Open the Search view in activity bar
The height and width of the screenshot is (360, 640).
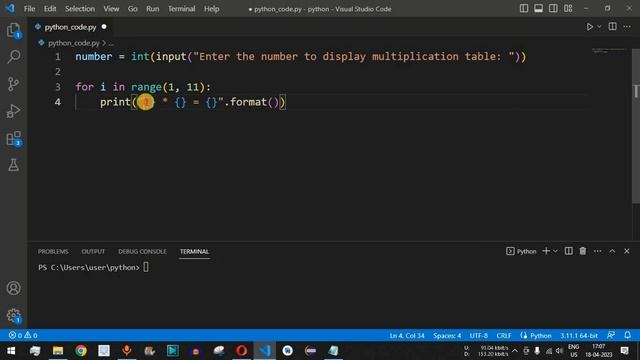(13, 57)
